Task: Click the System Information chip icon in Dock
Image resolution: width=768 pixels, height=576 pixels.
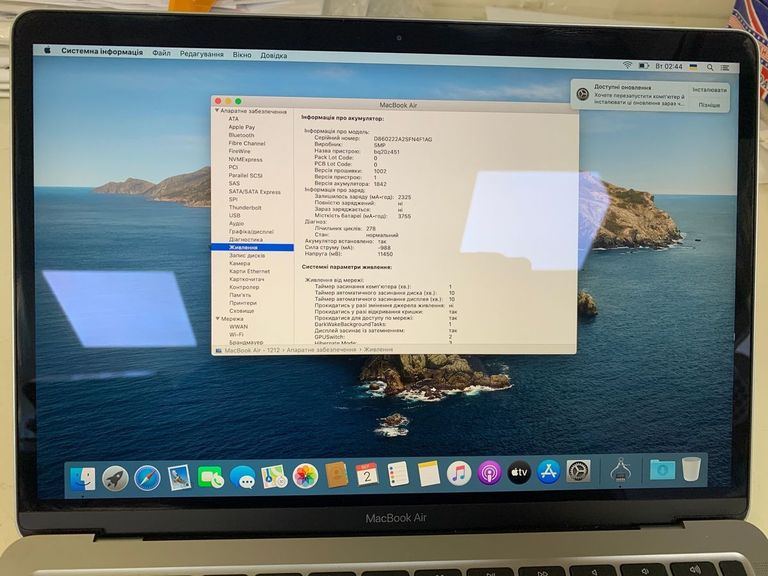Action: pyautogui.click(x=621, y=470)
